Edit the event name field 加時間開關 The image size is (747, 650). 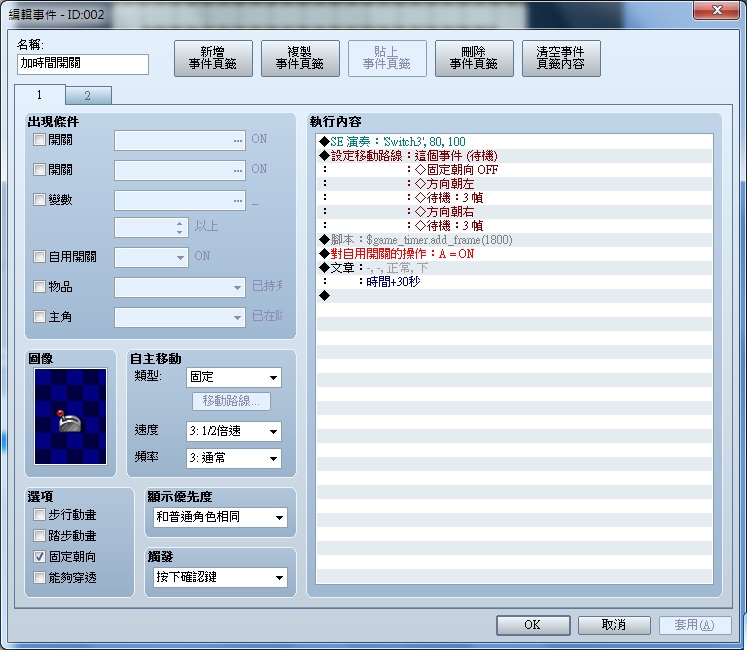(83, 64)
